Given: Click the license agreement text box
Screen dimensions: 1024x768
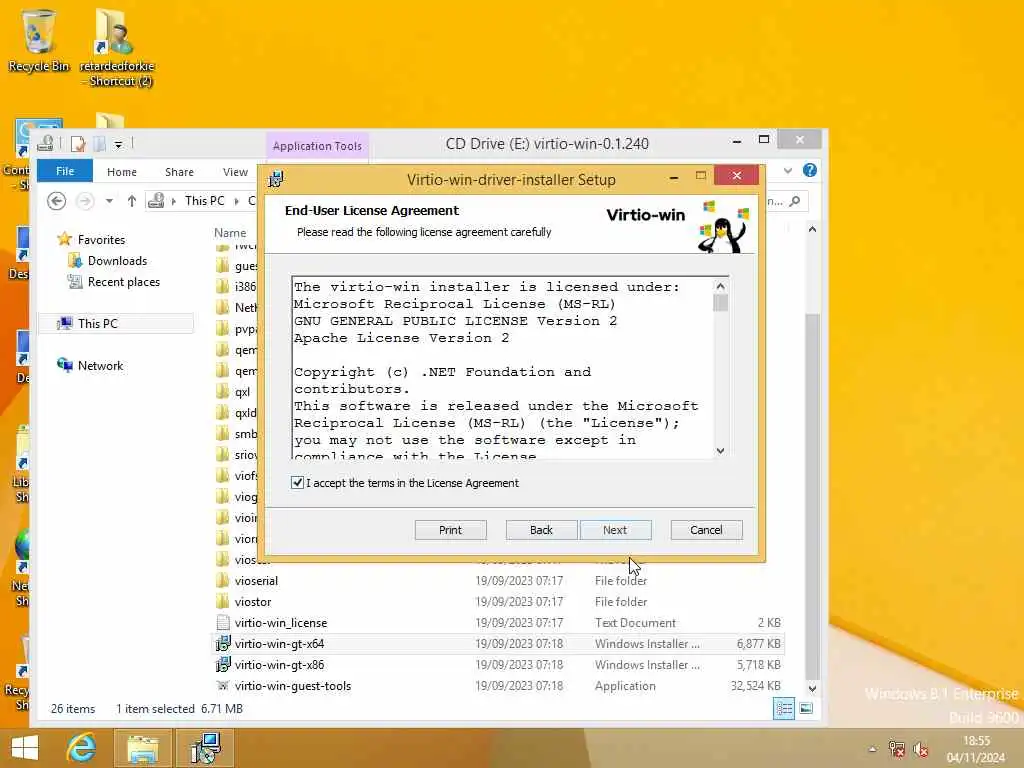Looking at the screenshot, I should tap(503, 368).
